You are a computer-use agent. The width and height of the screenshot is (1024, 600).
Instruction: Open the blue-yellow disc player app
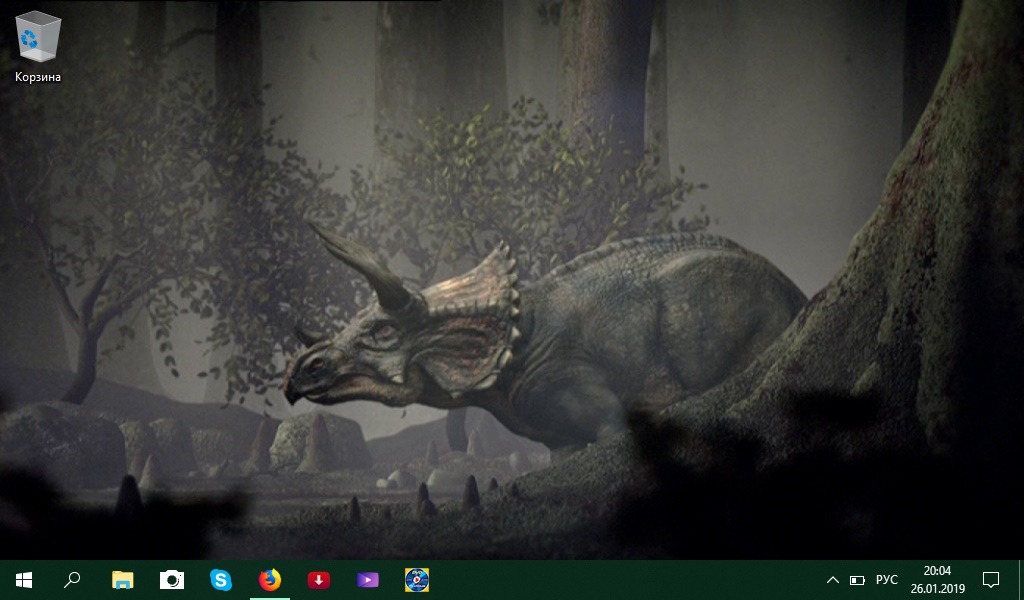417,580
